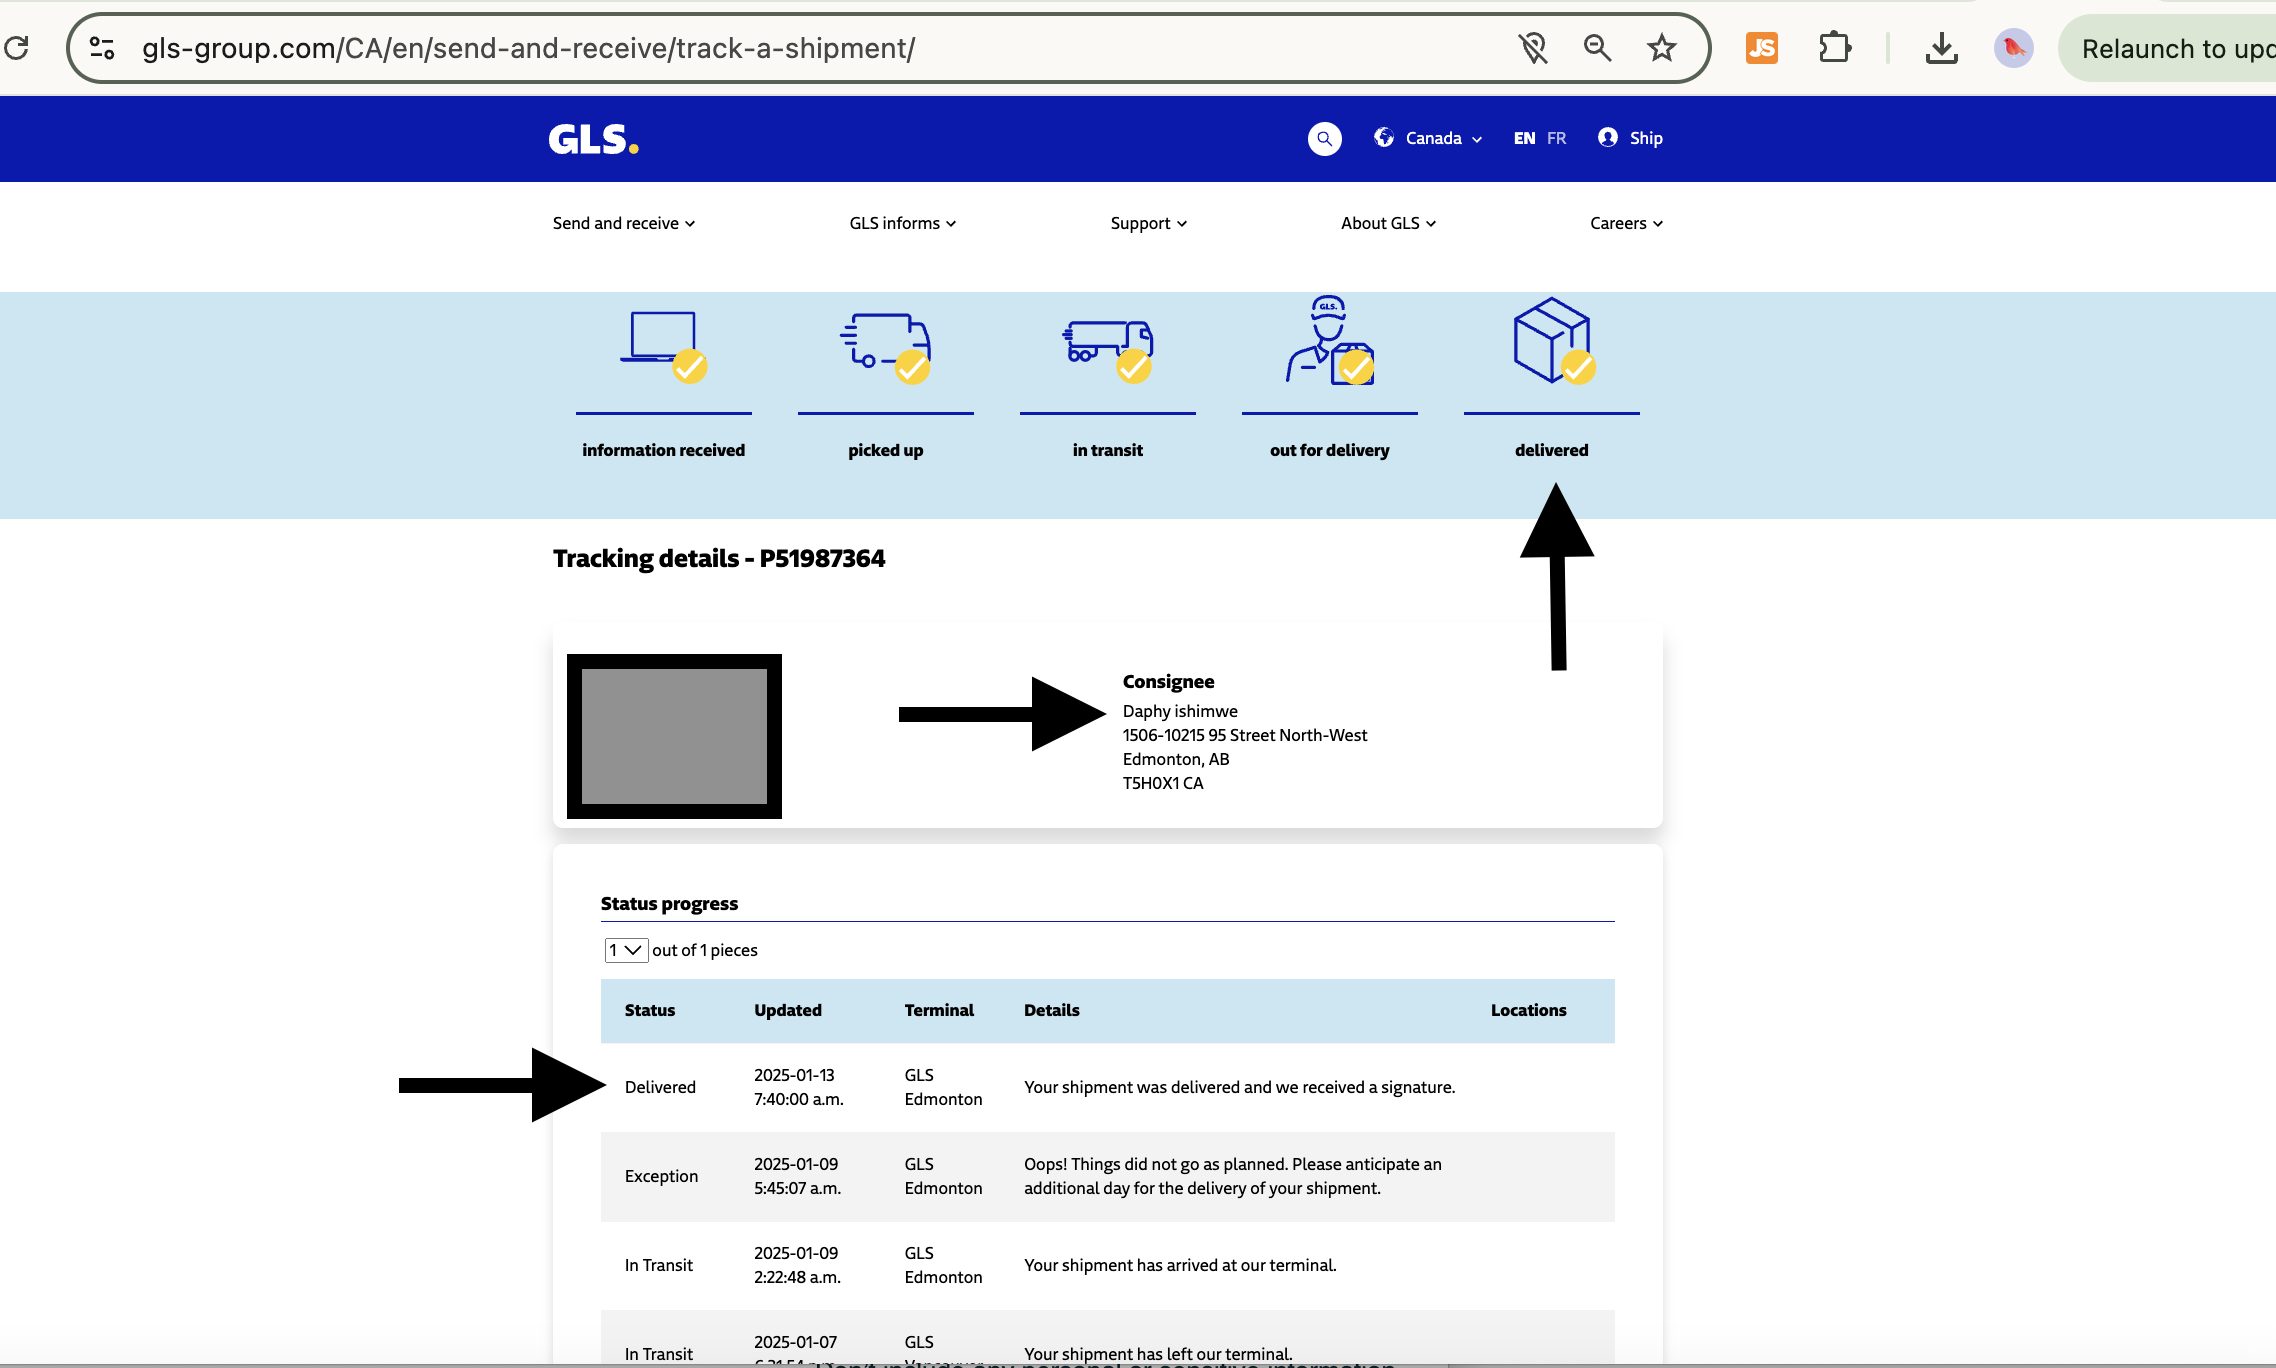Screen dimensions: 2276x1368
Task: Open site information icon in address bar
Action: pyautogui.click(x=102, y=47)
